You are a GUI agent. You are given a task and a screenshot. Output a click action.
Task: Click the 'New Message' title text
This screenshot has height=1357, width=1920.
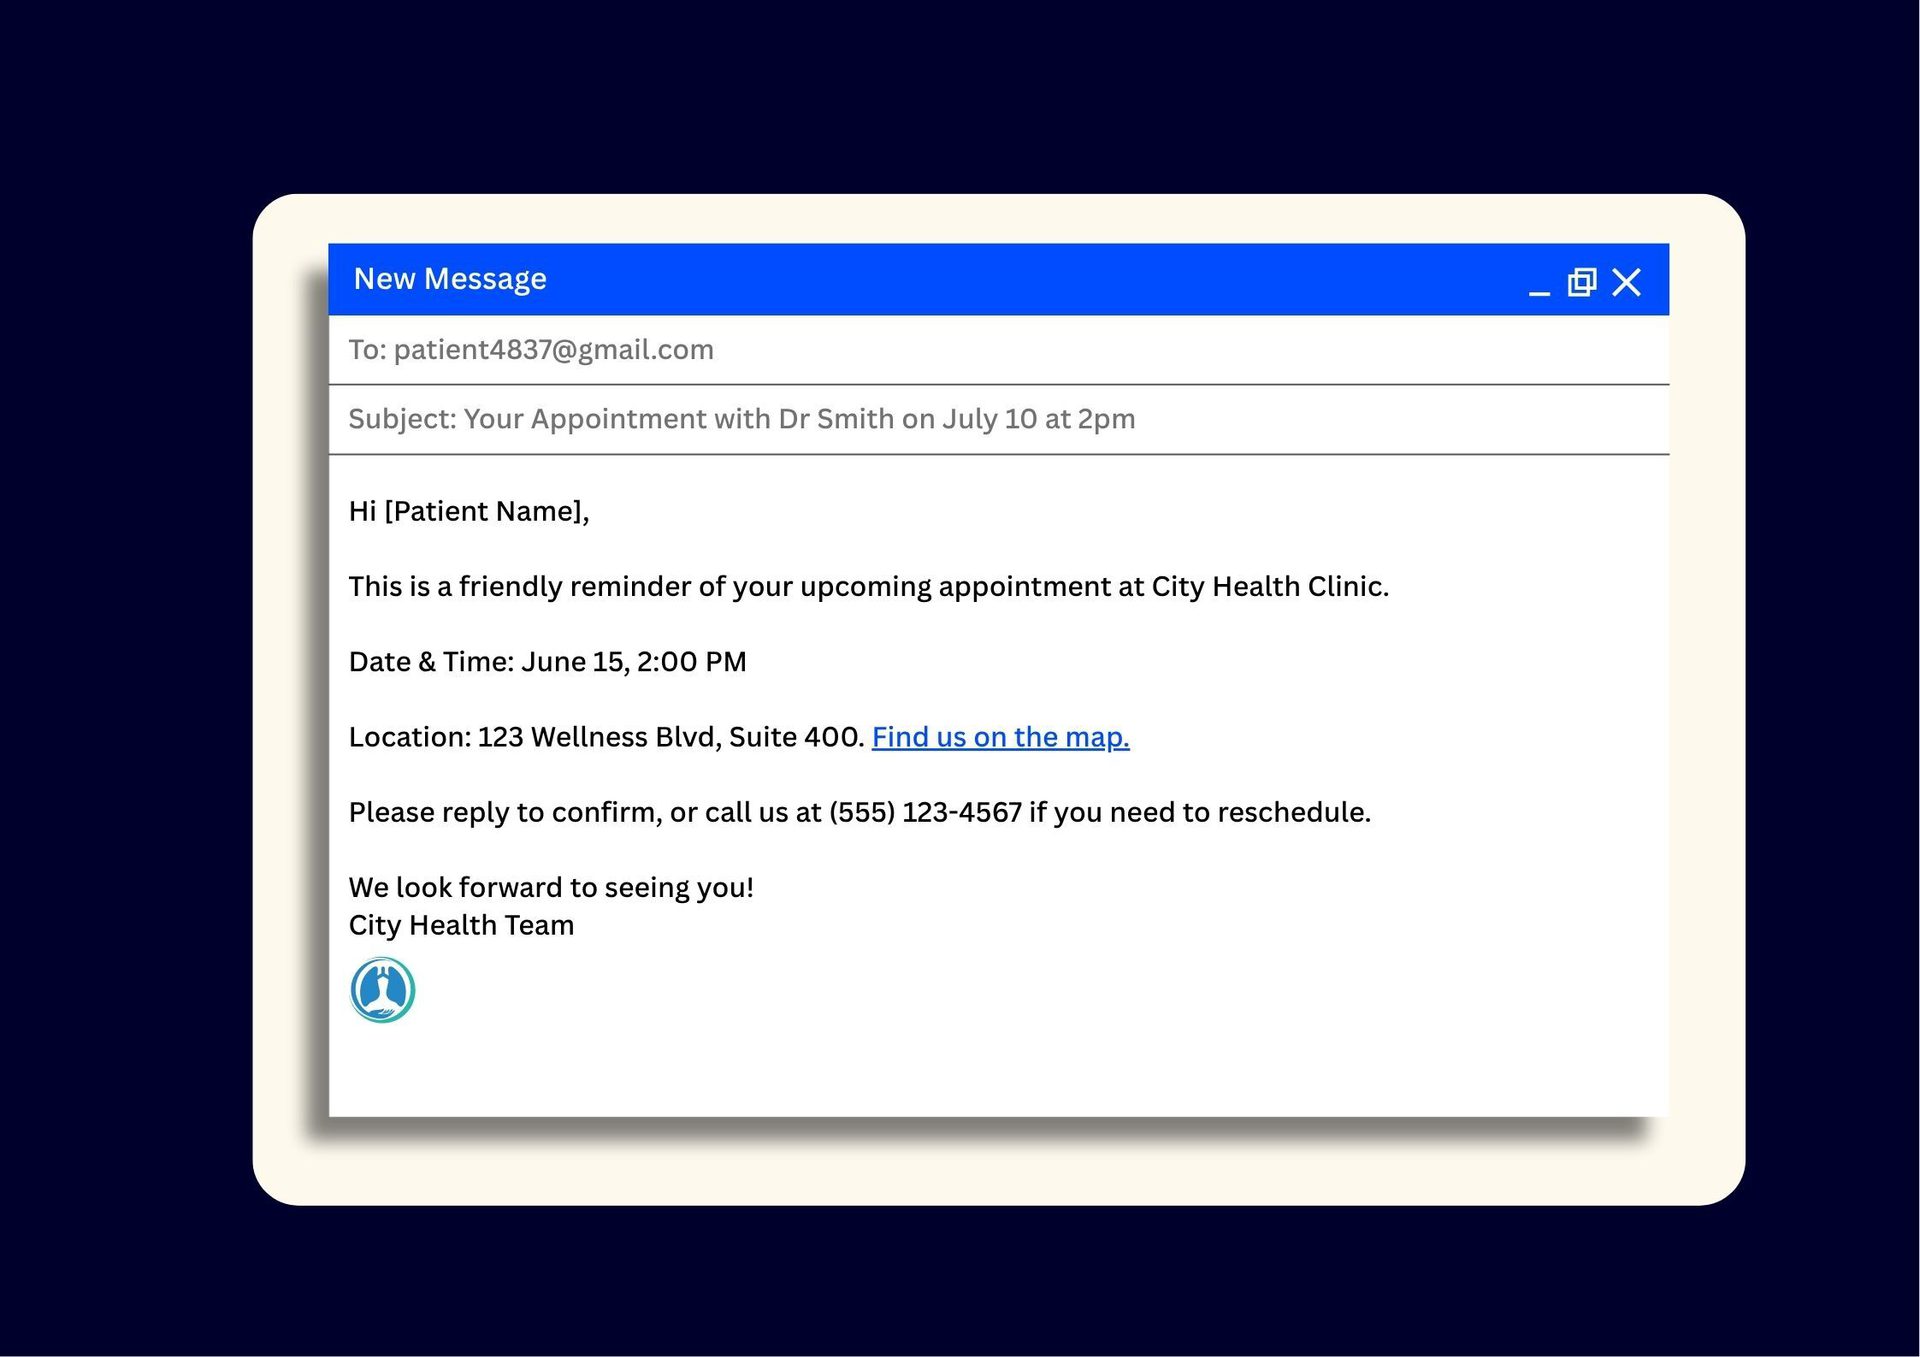pyautogui.click(x=450, y=279)
